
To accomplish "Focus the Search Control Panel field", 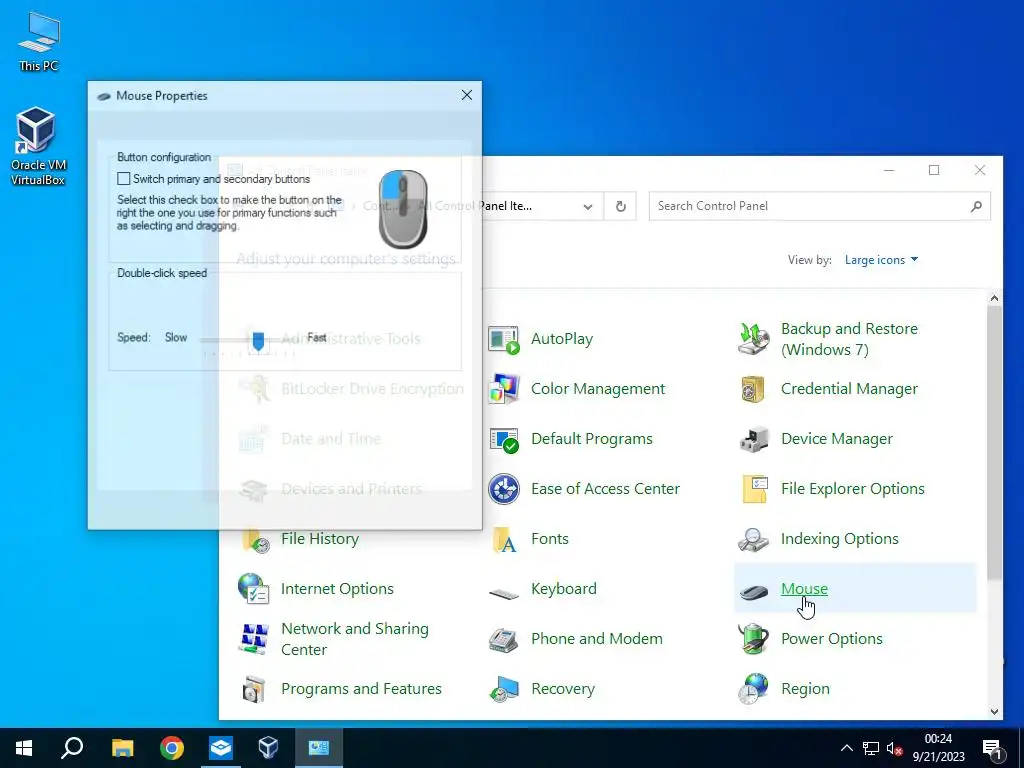I will (819, 206).
